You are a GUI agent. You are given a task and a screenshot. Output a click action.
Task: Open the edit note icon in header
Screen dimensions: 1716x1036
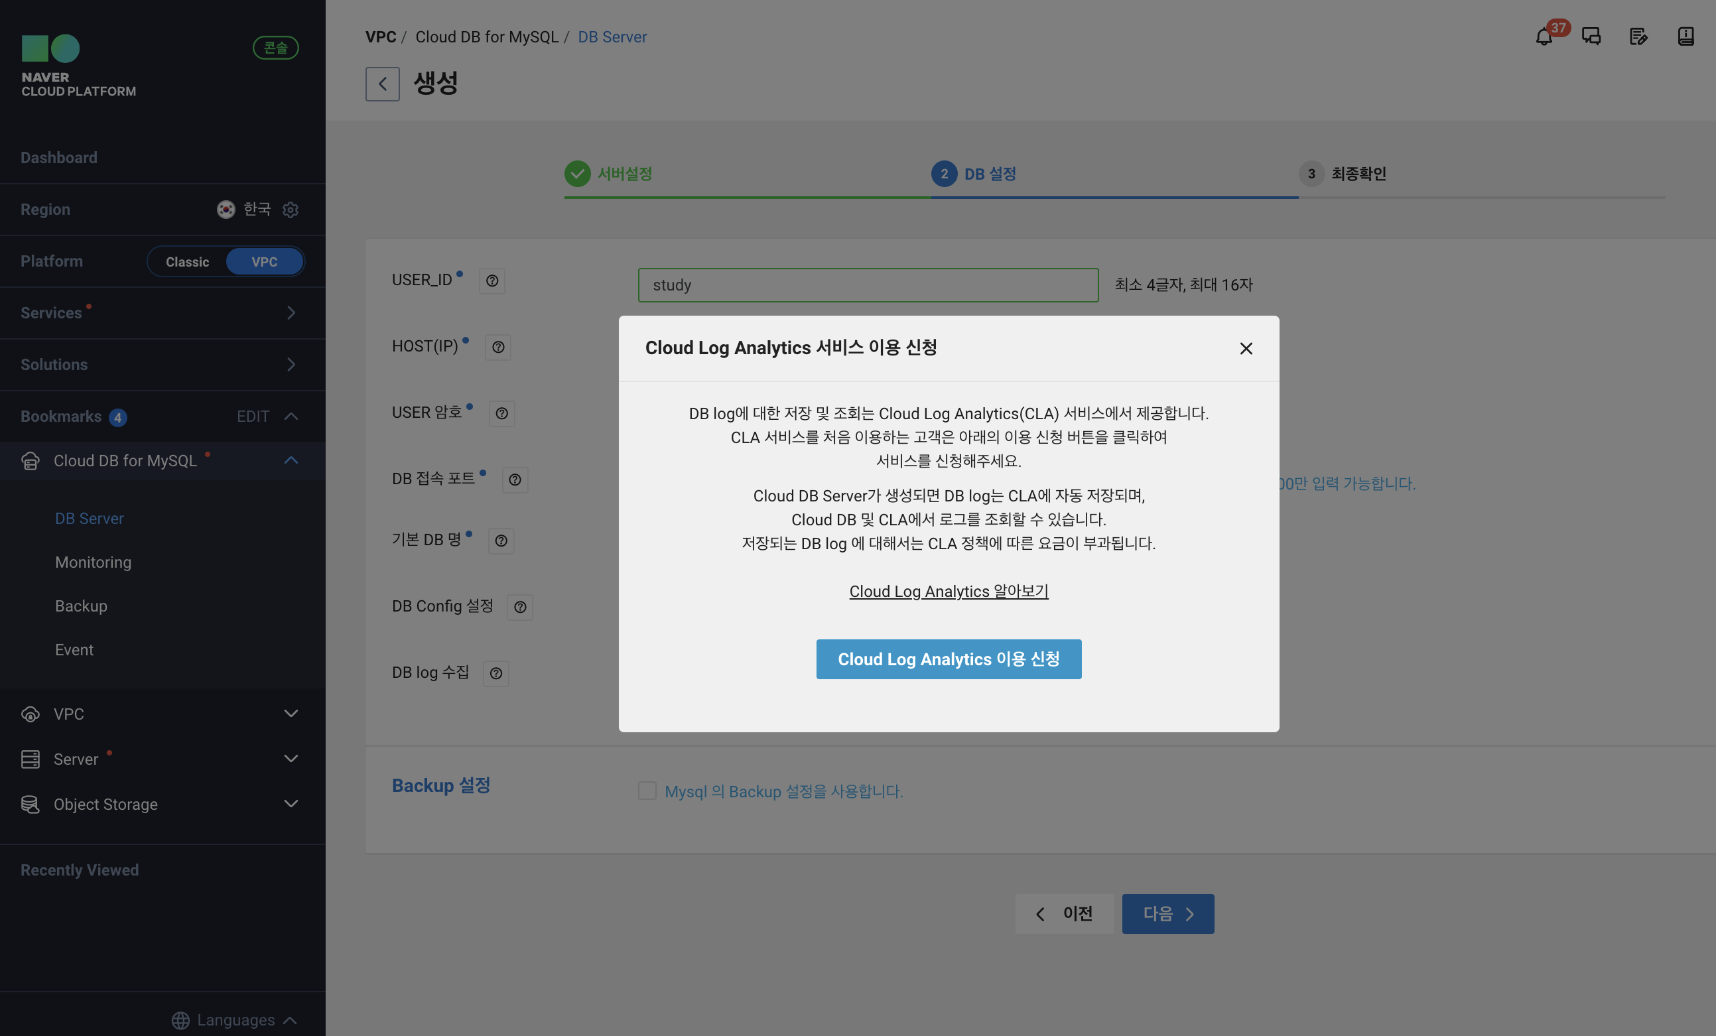coord(1638,37)
